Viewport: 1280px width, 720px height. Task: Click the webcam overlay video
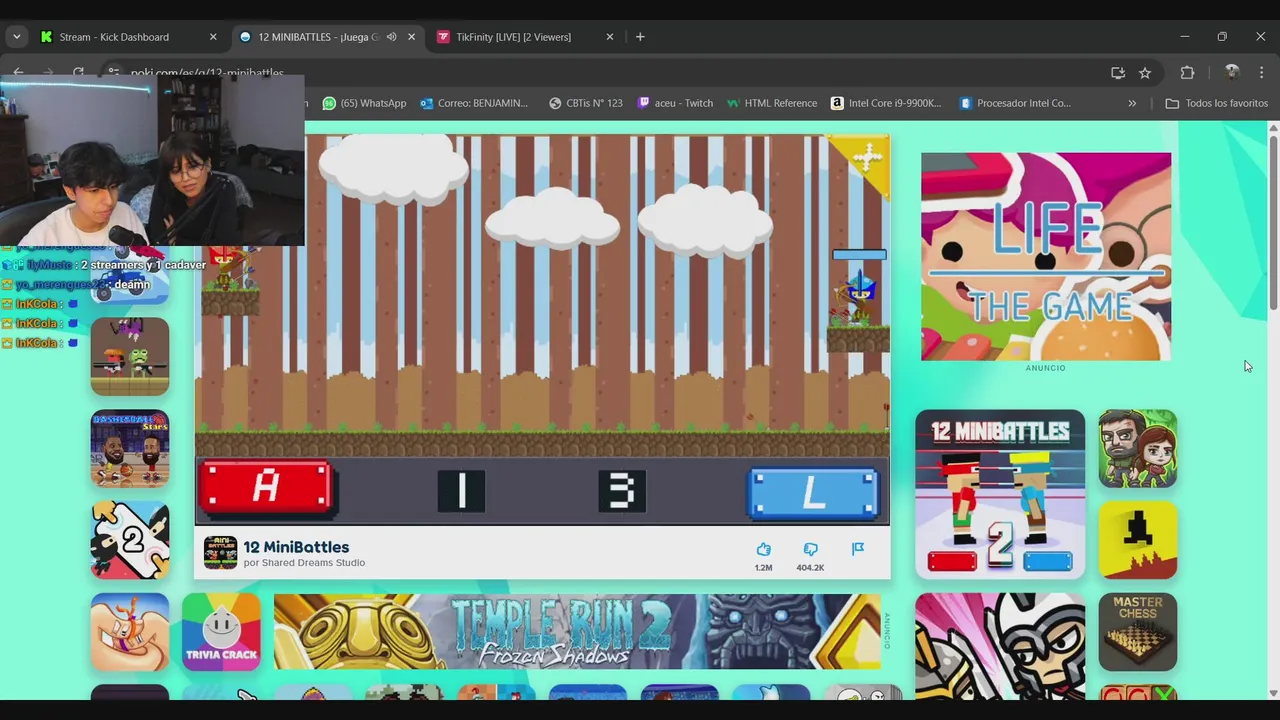coord(152,160)
